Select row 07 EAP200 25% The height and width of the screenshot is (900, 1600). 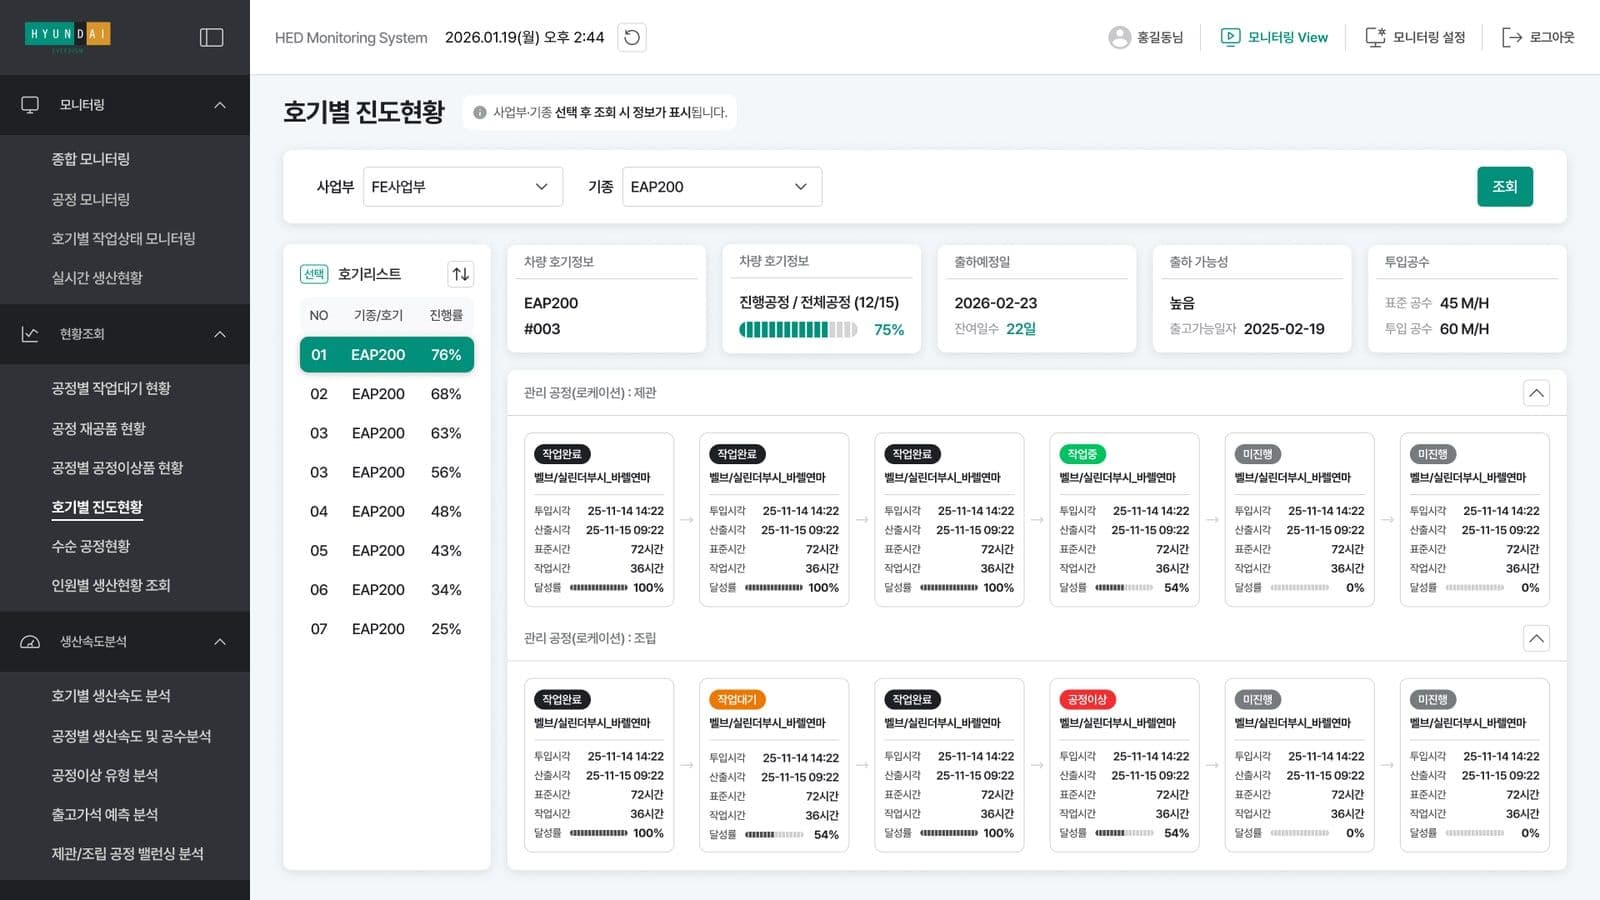click(387, 629)
